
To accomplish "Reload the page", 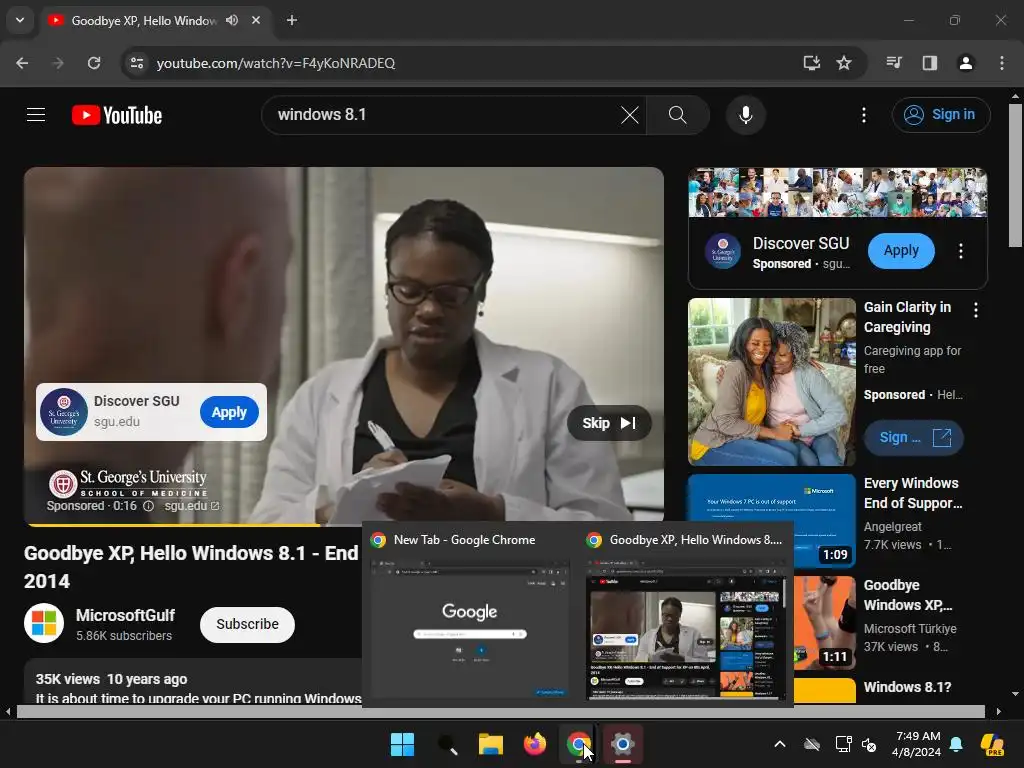I will pos(94,63).
